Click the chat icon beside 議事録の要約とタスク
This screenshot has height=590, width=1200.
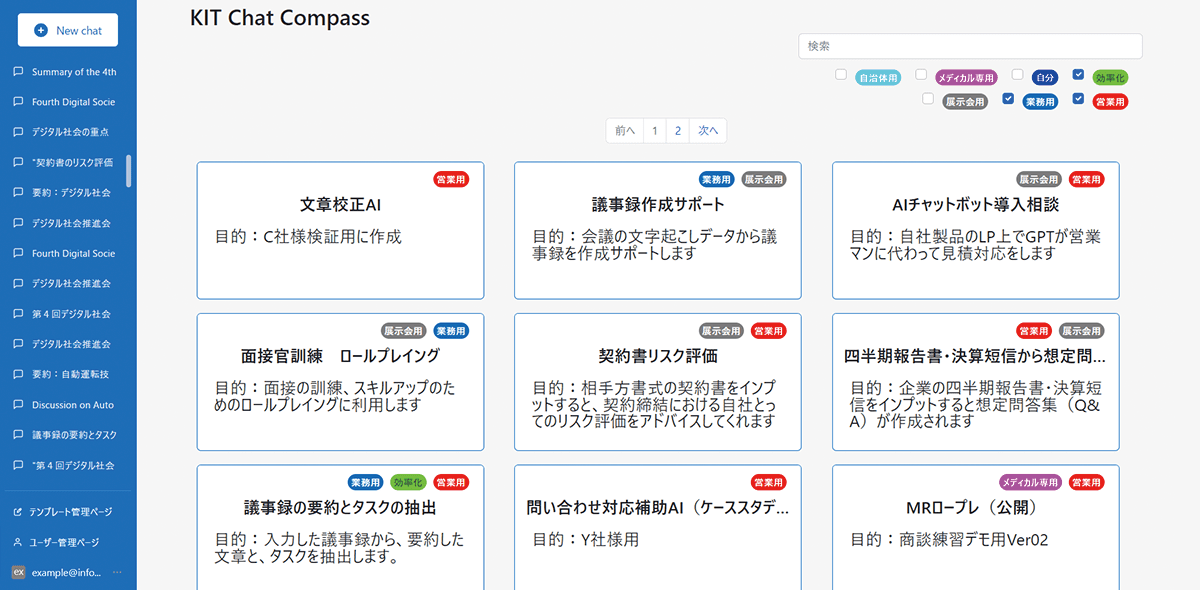pos(16,434)
